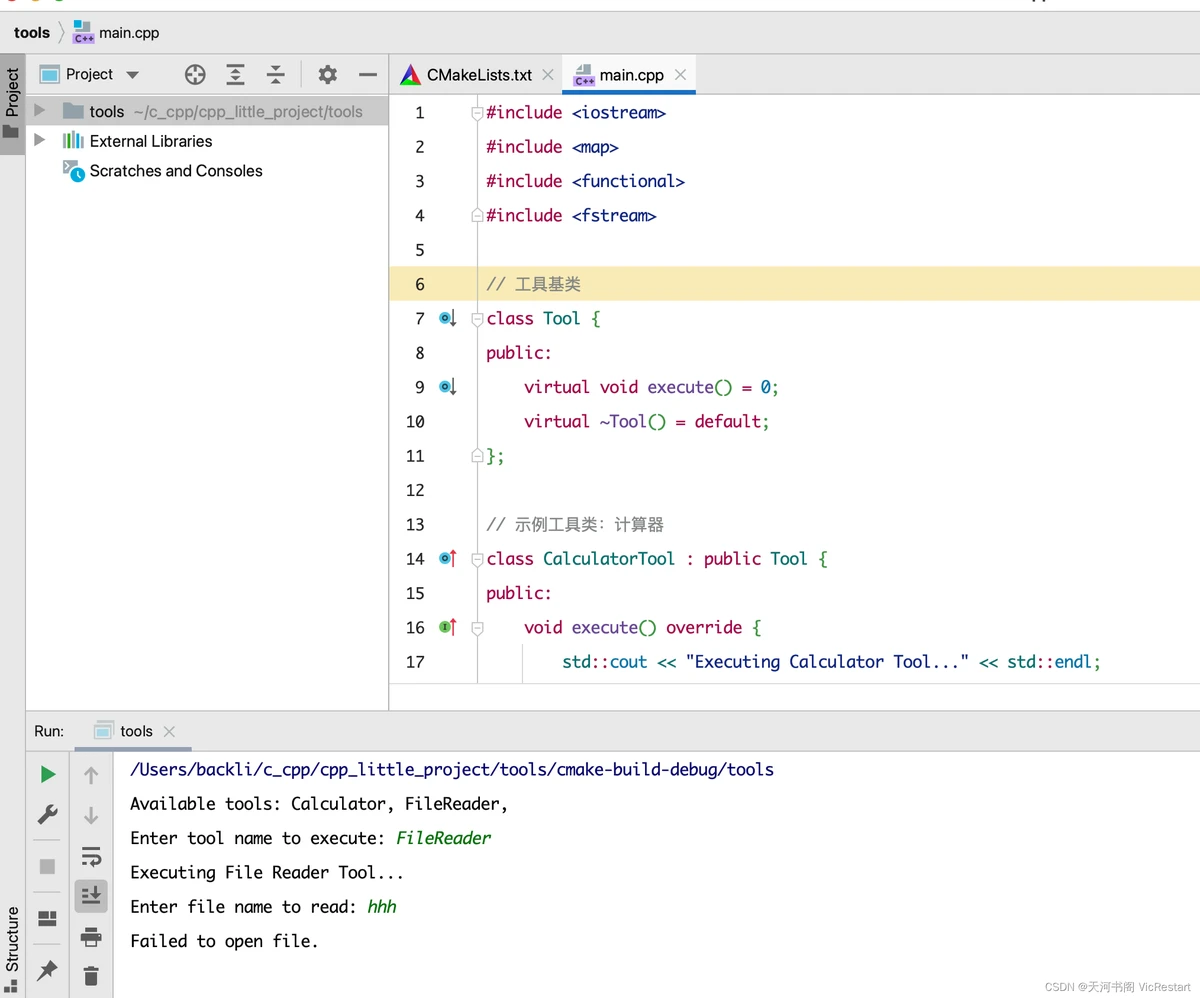Viewport: 1200px width, 998px height.
Task: Open Project panel settings gear
Action: coord(327,75)
